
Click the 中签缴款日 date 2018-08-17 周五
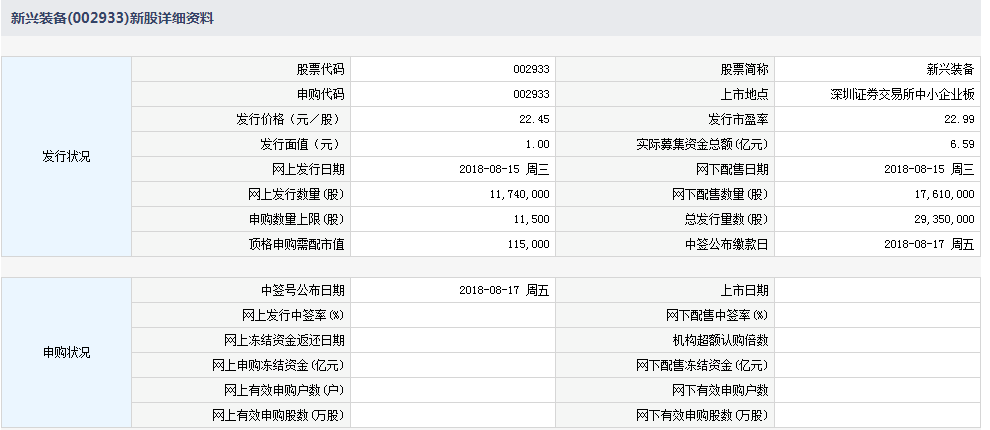pyautogui.click(x=929, y=244)
